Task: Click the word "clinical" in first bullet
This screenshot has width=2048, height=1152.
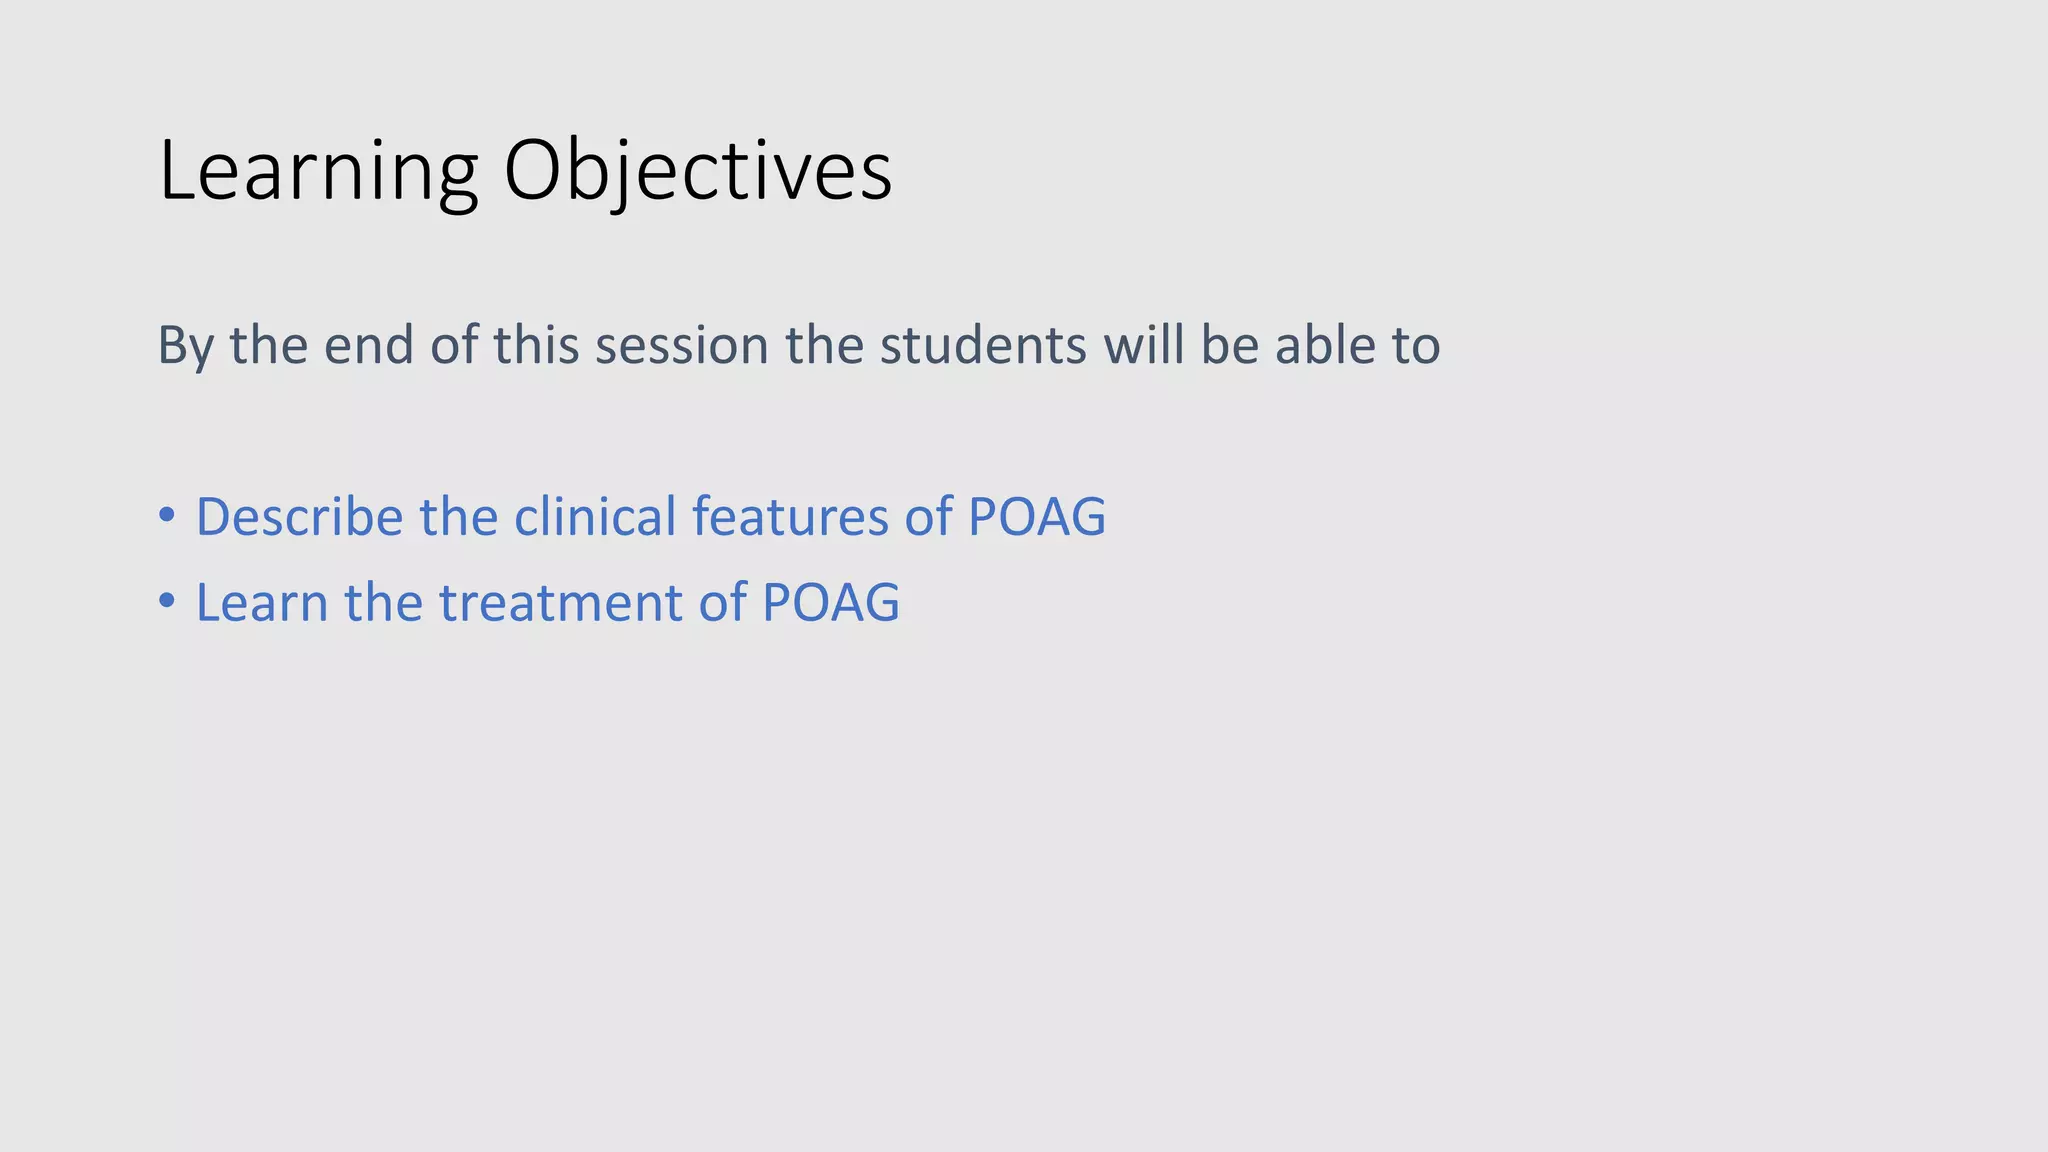Action: coord(595,517)
